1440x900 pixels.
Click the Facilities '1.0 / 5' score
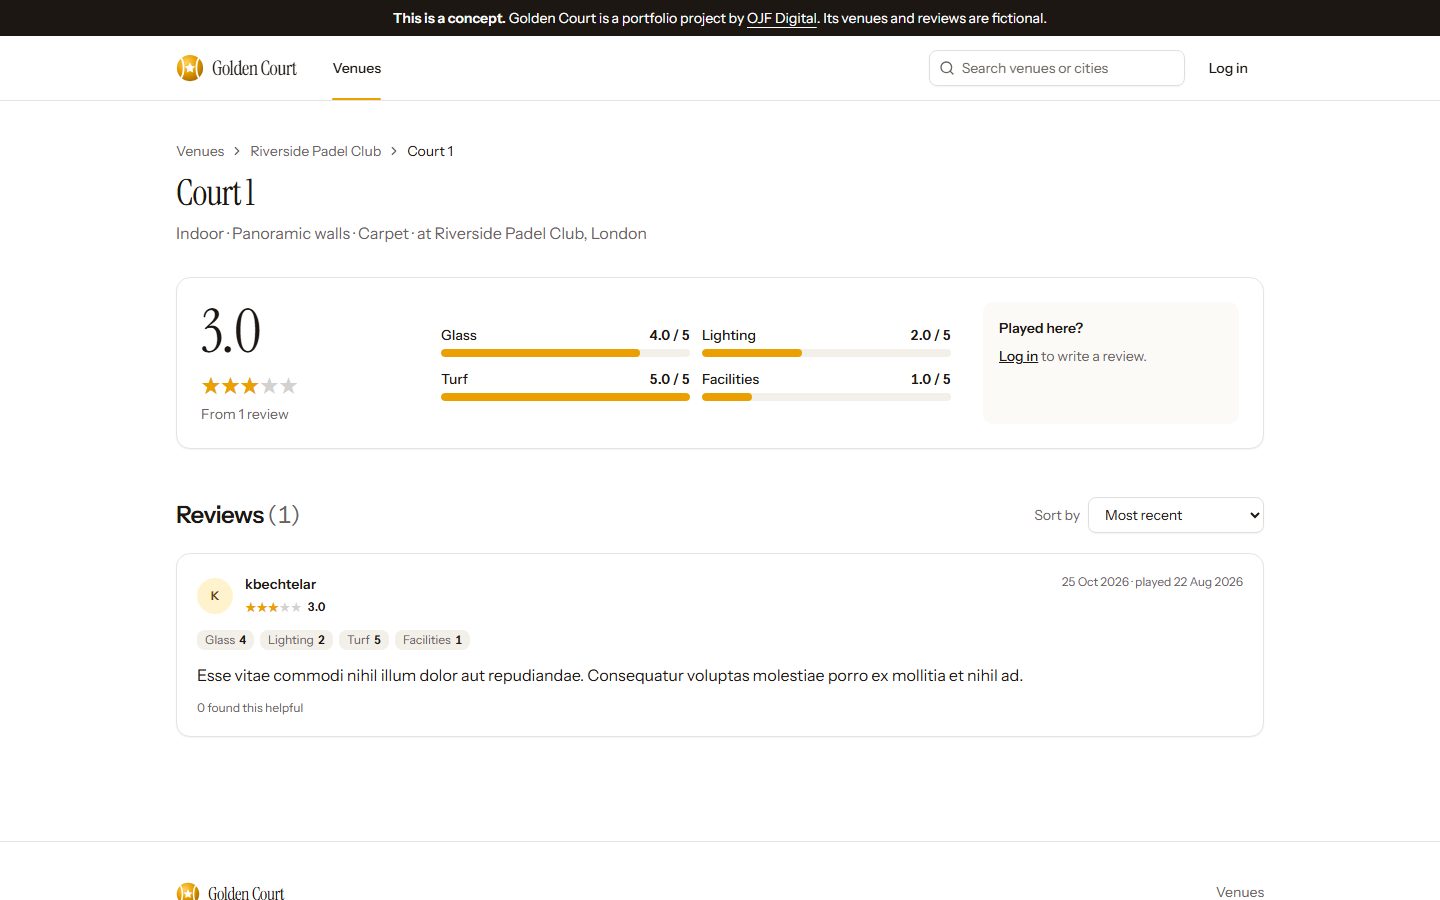pyautogui.click(x=930, y=379)
